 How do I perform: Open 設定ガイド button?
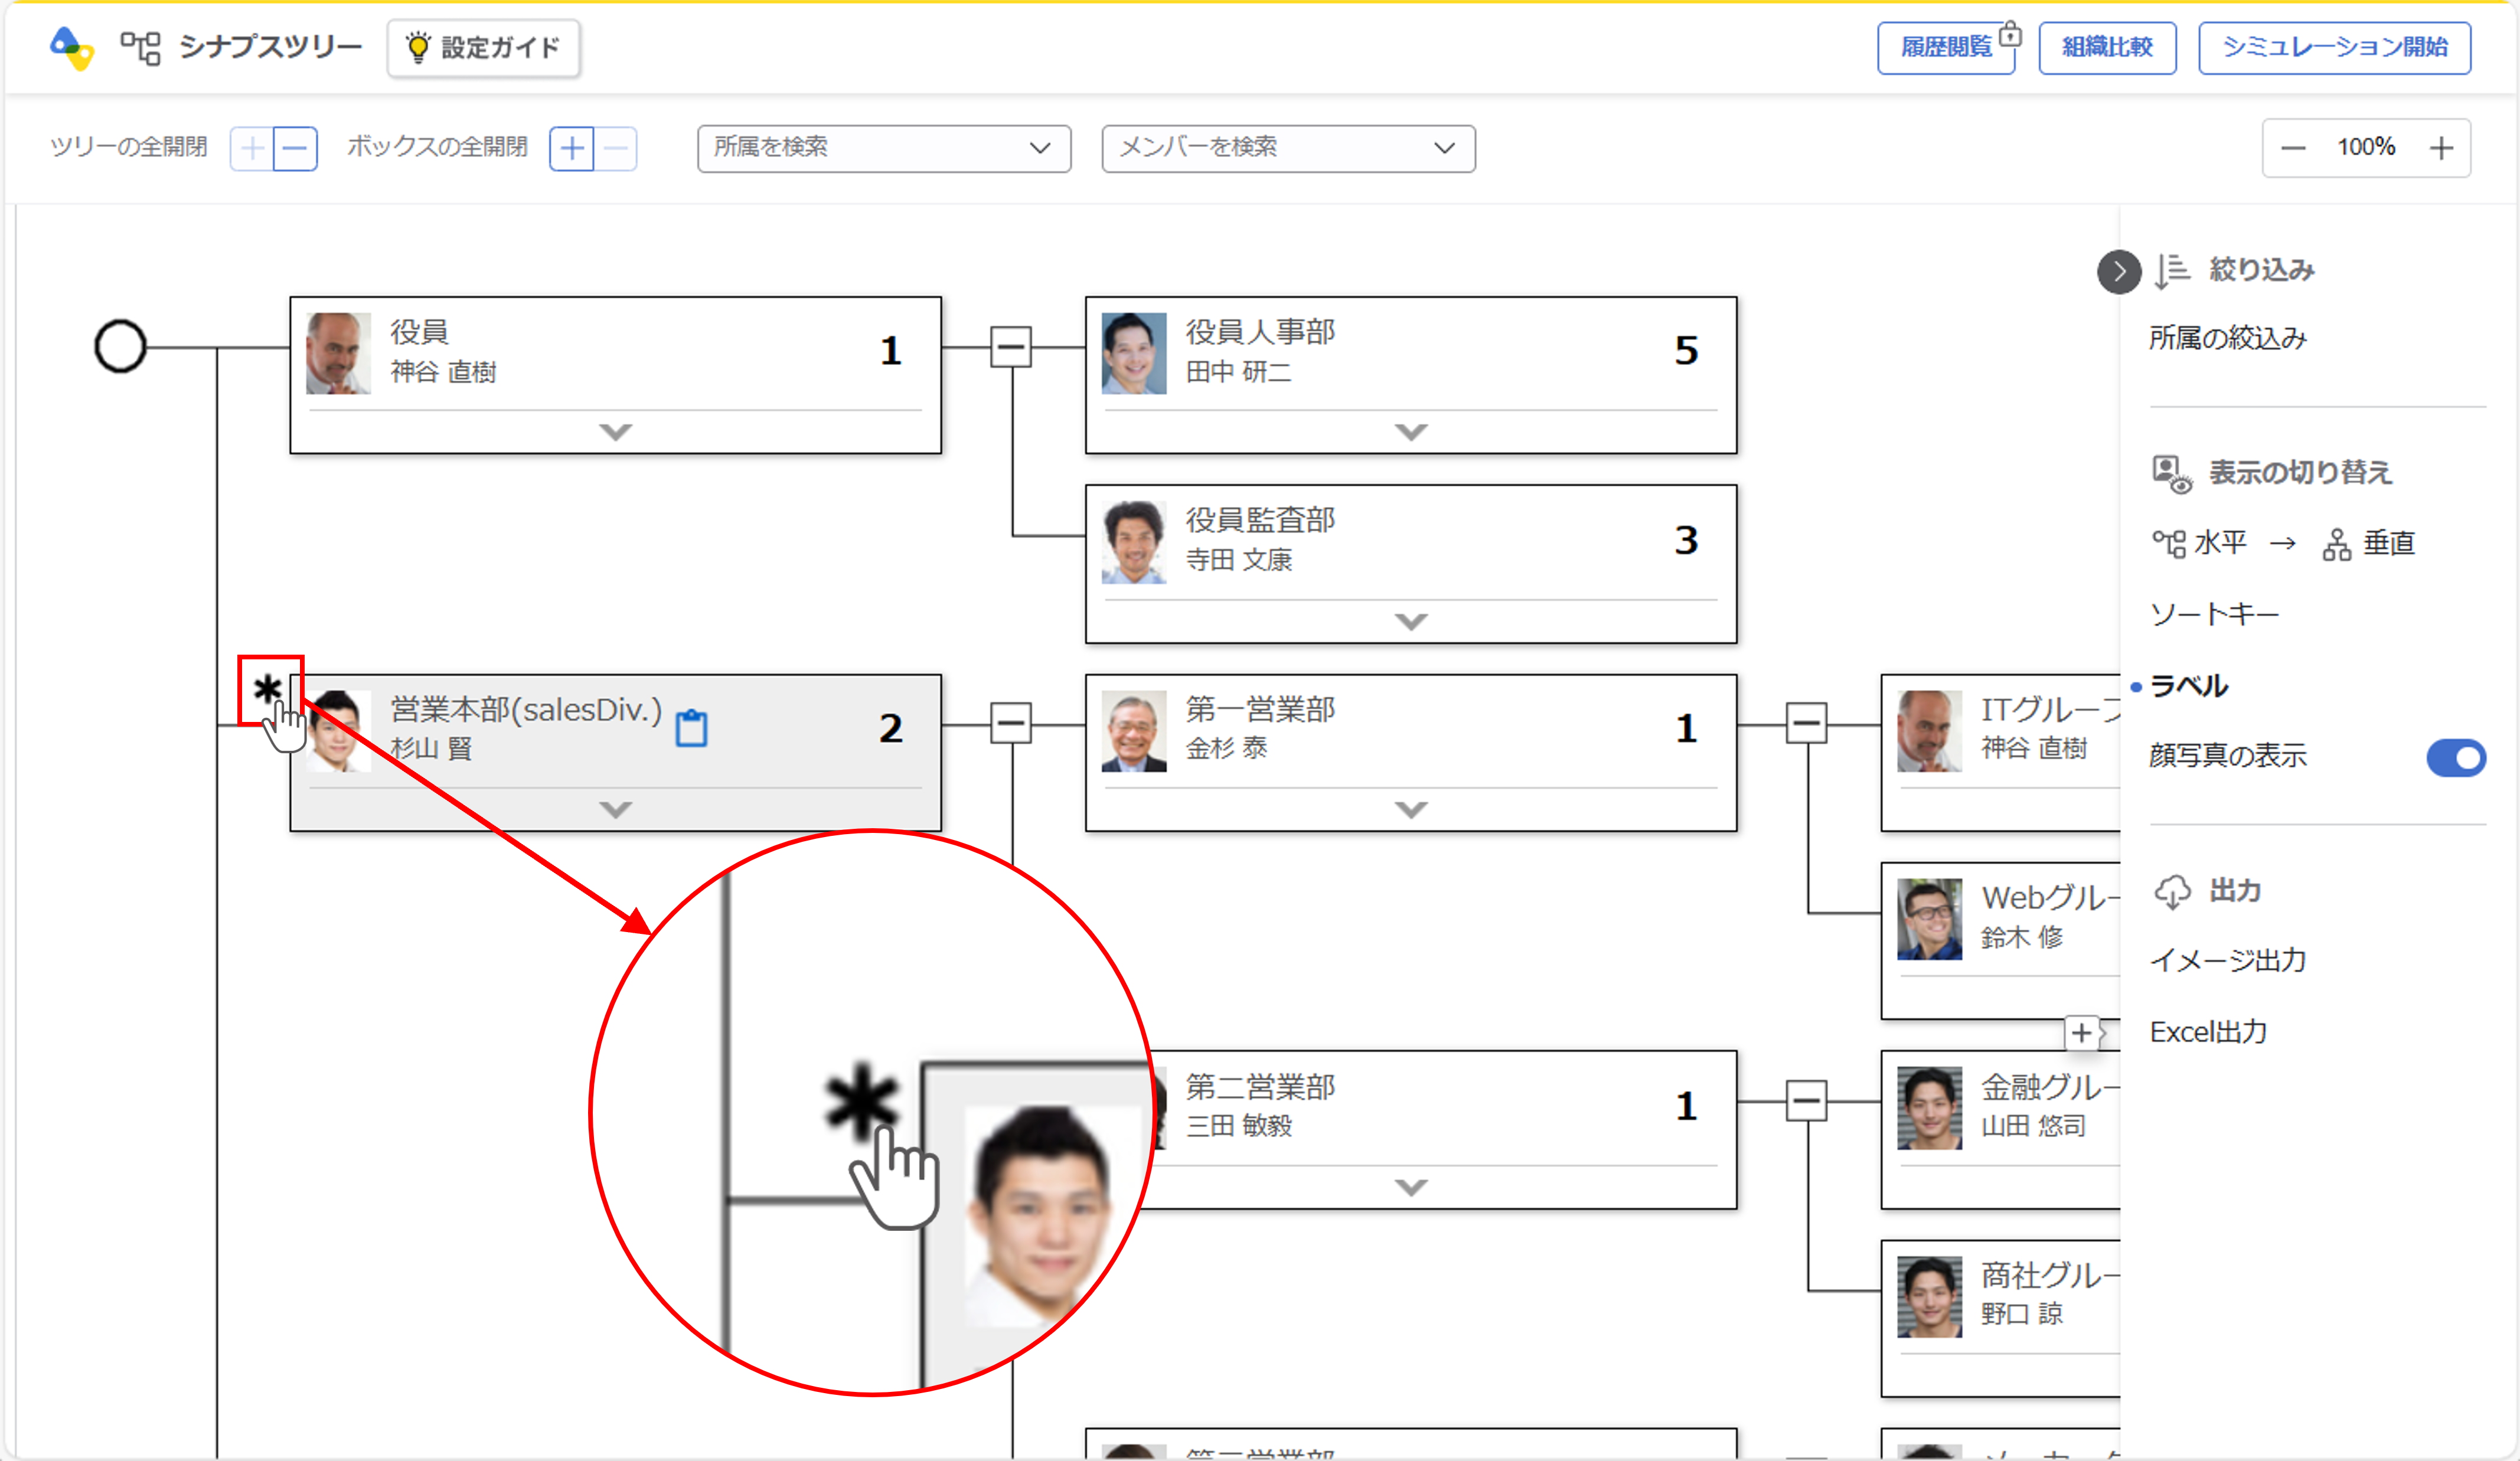(x=483, y=47)
